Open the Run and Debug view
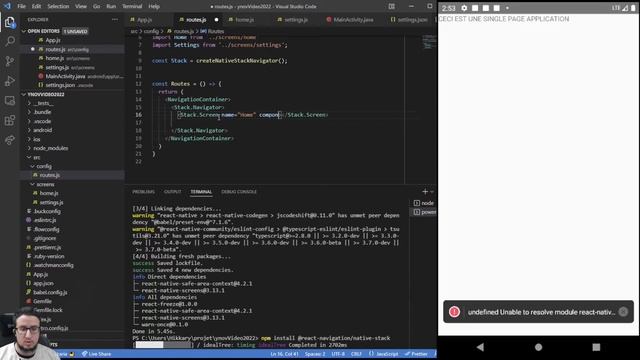The width and height of the screenshot is (640, 360). (10, 81)
